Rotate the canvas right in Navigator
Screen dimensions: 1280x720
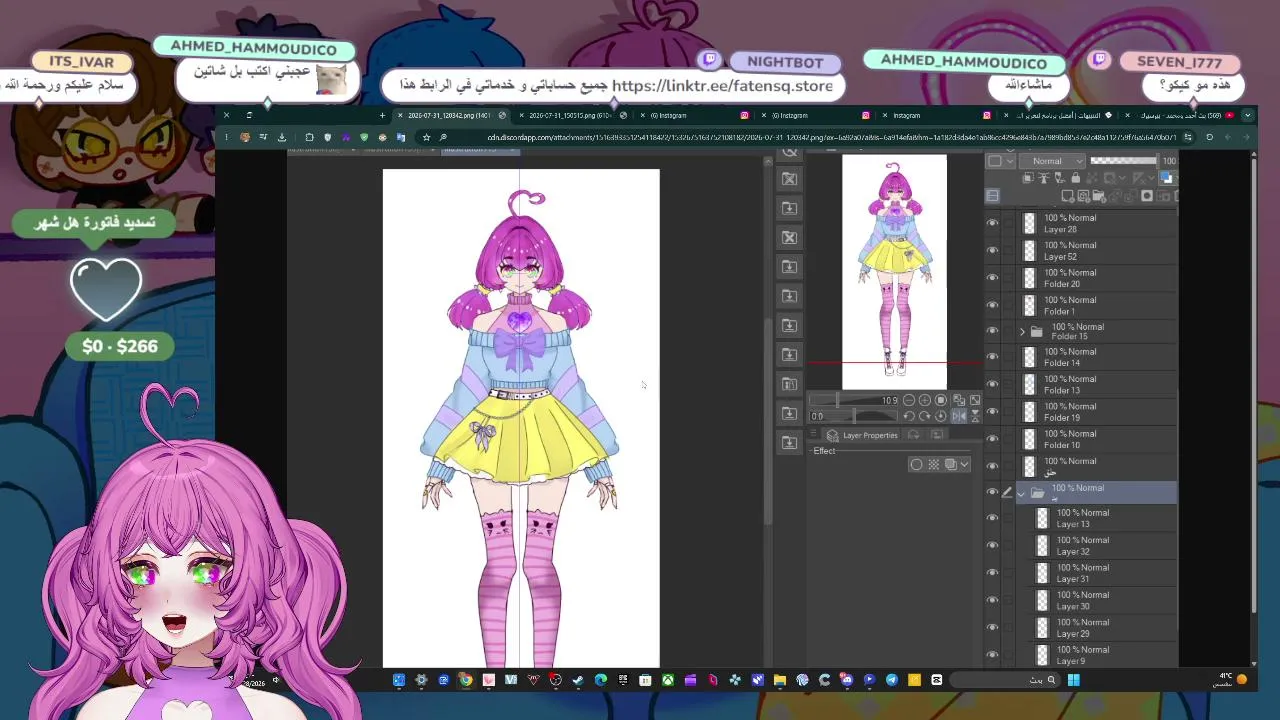924,416
